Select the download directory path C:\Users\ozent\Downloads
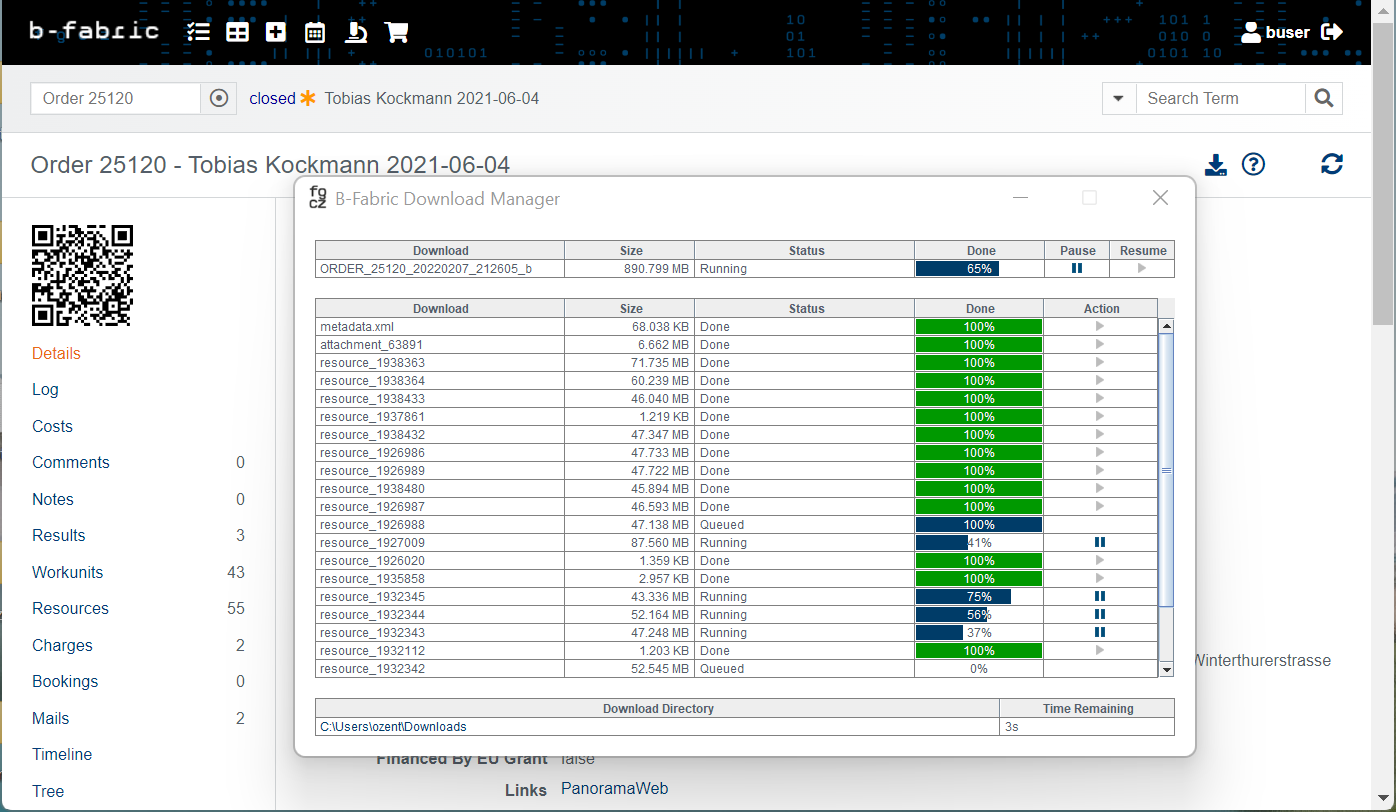The height and width of the screenshot is (812, 1396). (393, 727)
